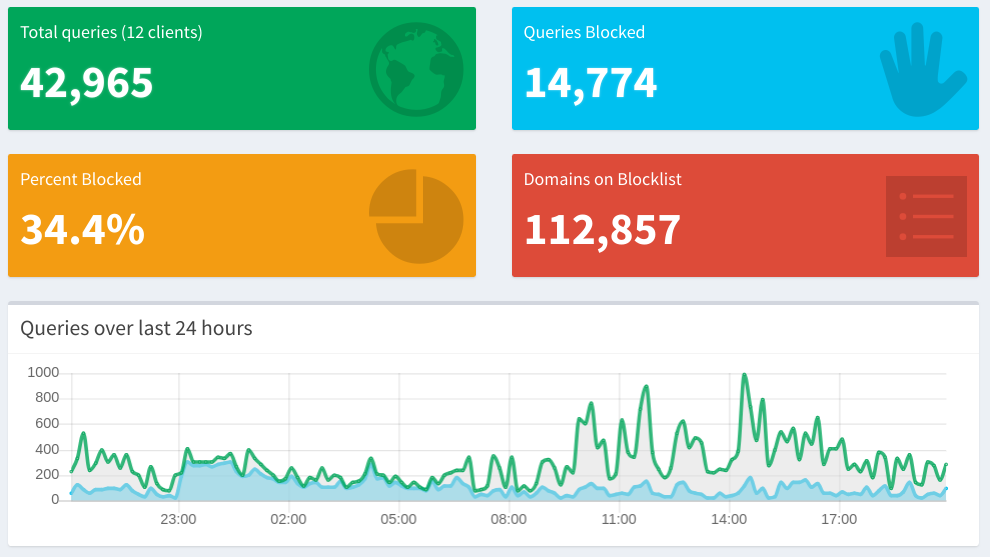Screen dimensions: 990x557
Task: Click the pie chart icon in Percent Blocked
Action: pyautogui.click(x=416, y=216)
